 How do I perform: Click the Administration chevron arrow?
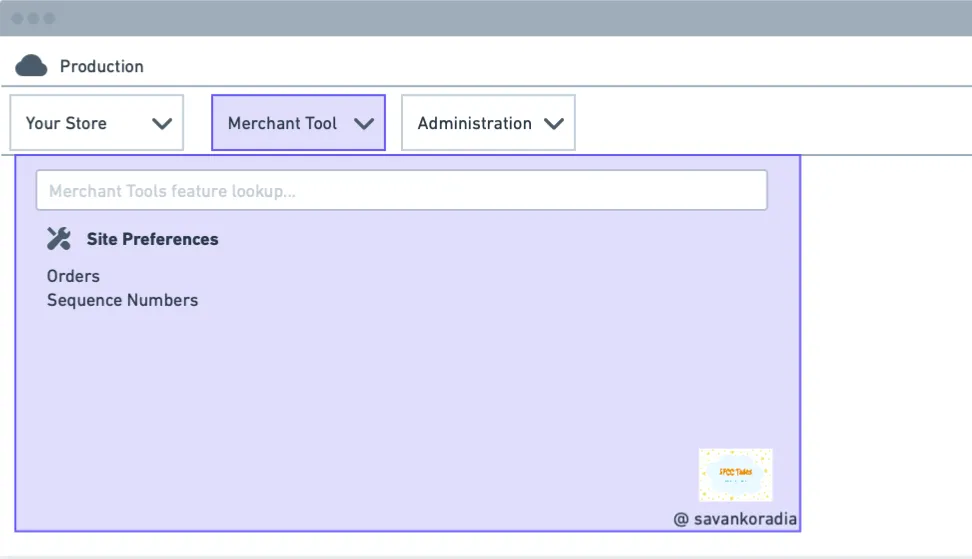[x=554, y=123]
